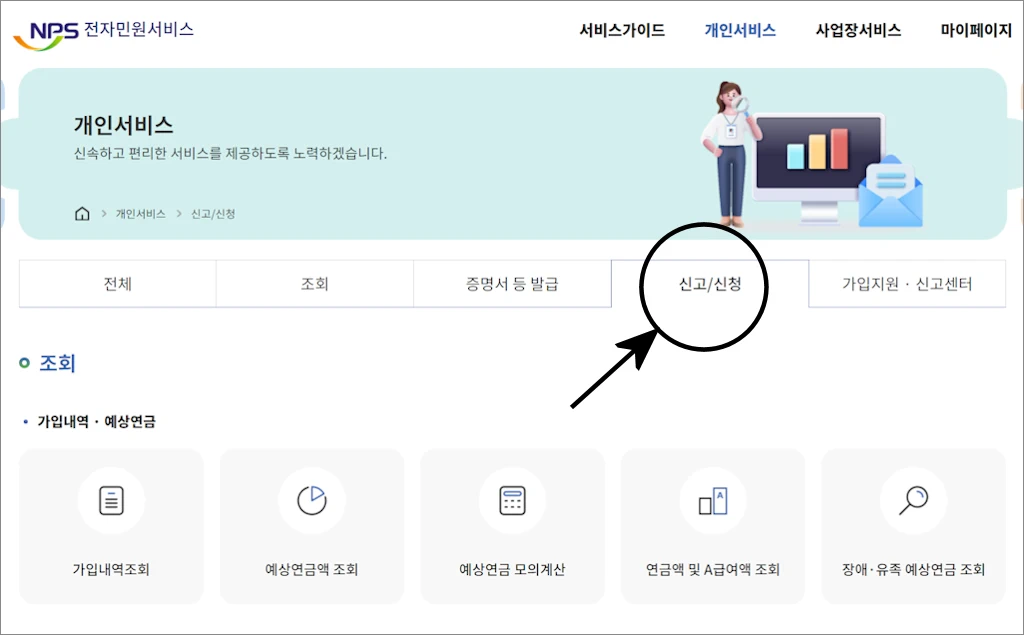This screenshot has height=635, width=1024.
Task: Click the 가입내역 · 예상연금 subheading
Action: click(96, 421)
